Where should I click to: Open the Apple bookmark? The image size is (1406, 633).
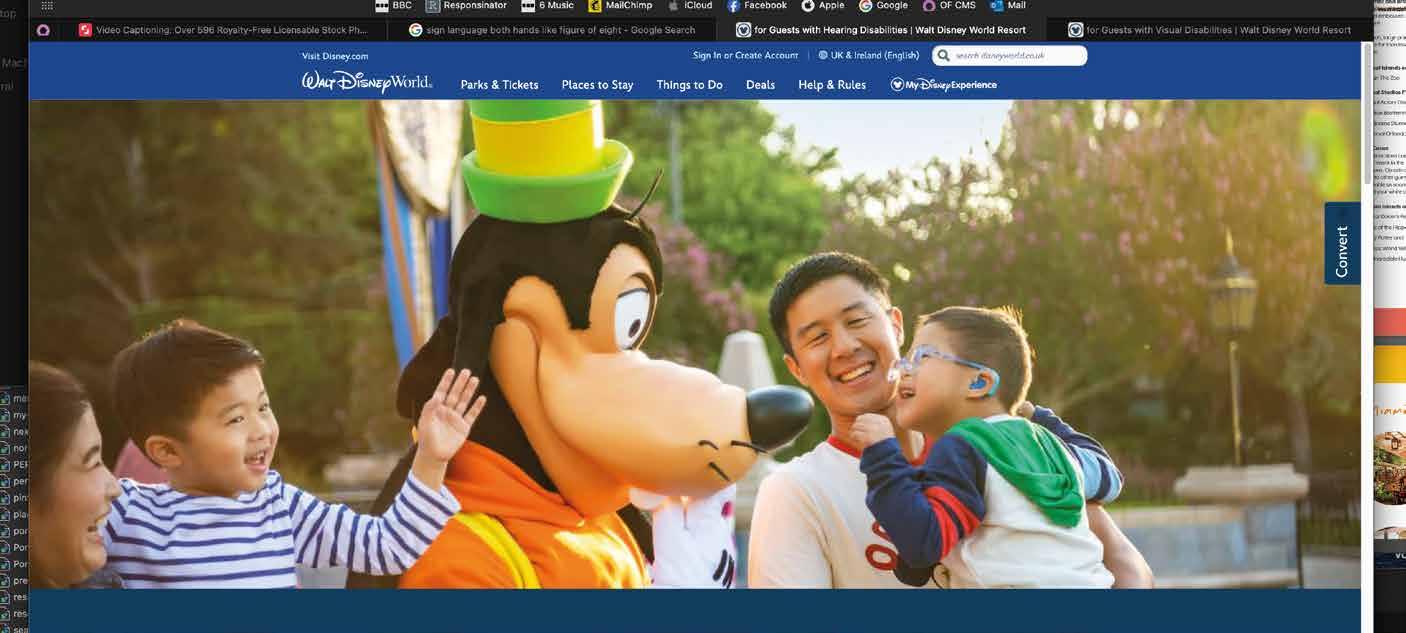pos(823,6)
